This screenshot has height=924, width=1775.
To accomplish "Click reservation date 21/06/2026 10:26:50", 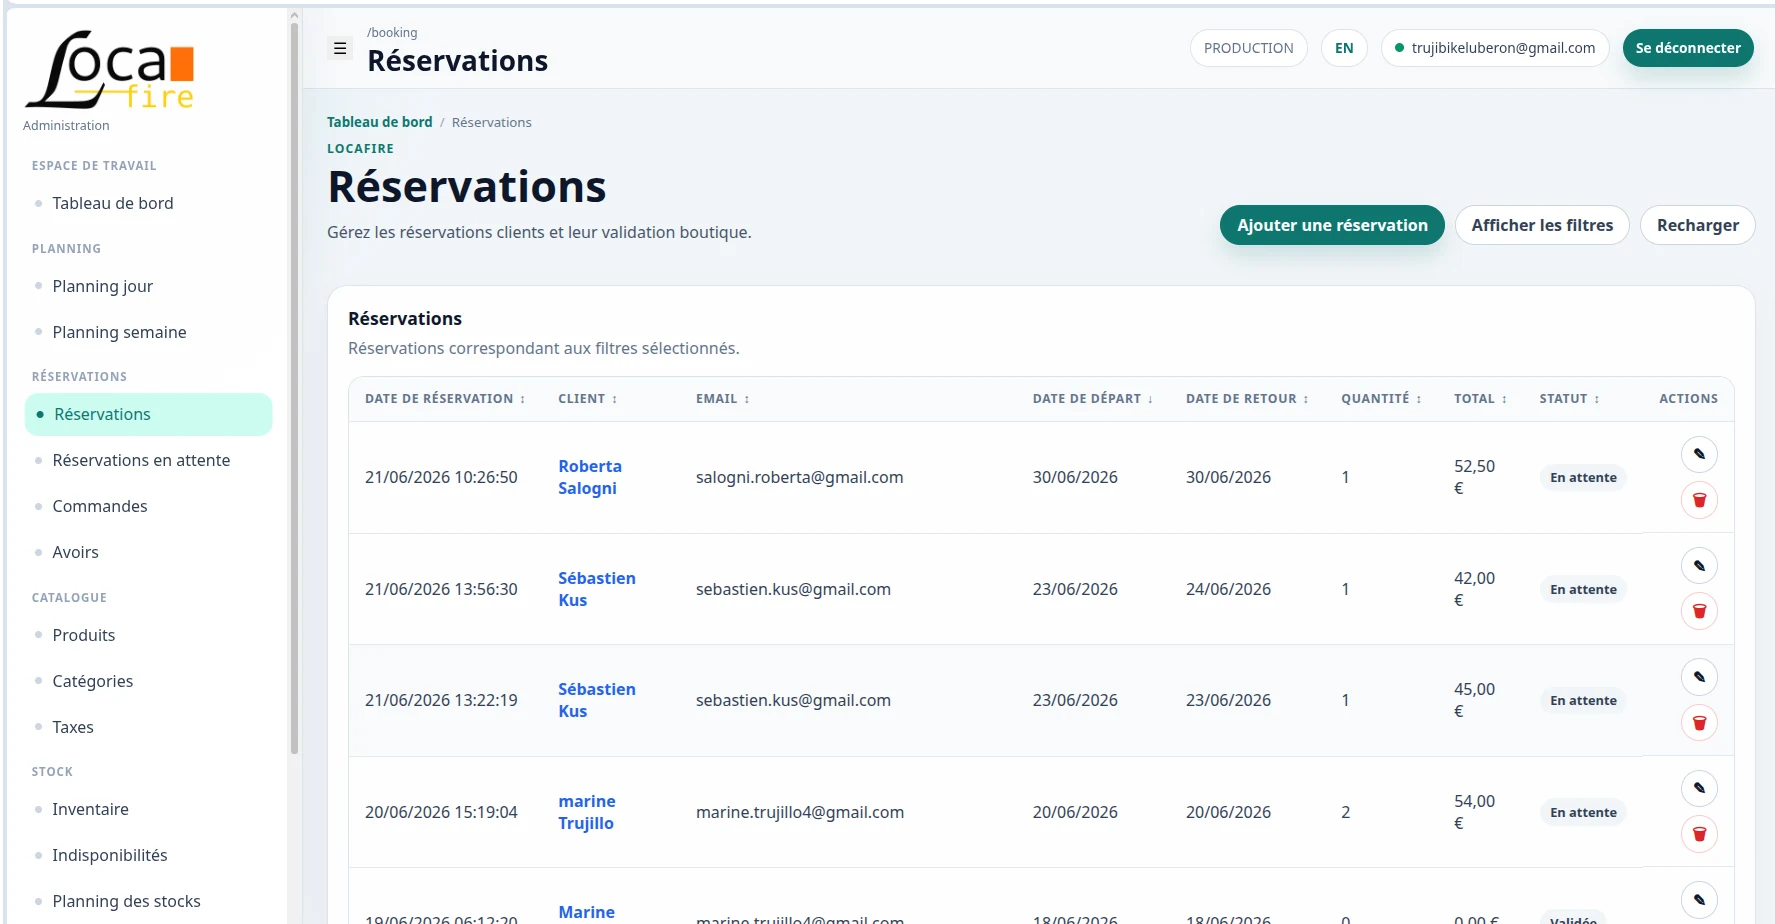I will pos(441,477).
